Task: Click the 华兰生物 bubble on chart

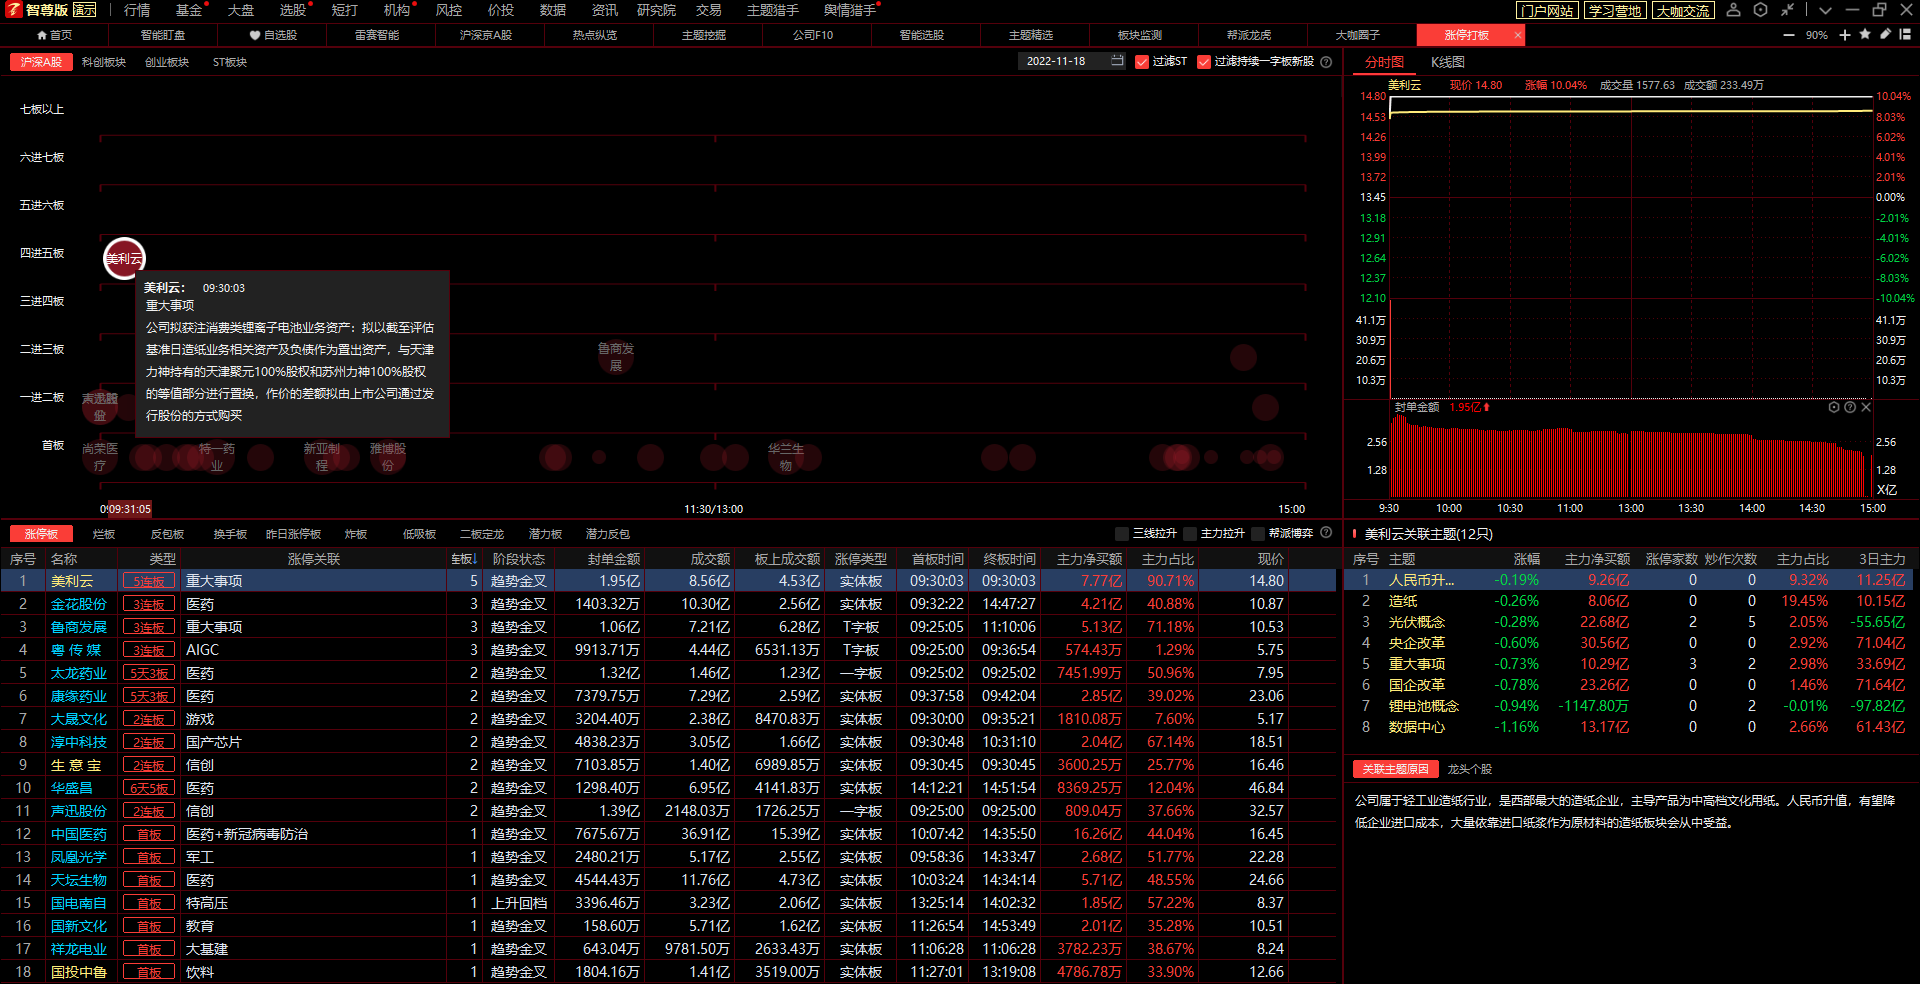Action: click(786, 457)
